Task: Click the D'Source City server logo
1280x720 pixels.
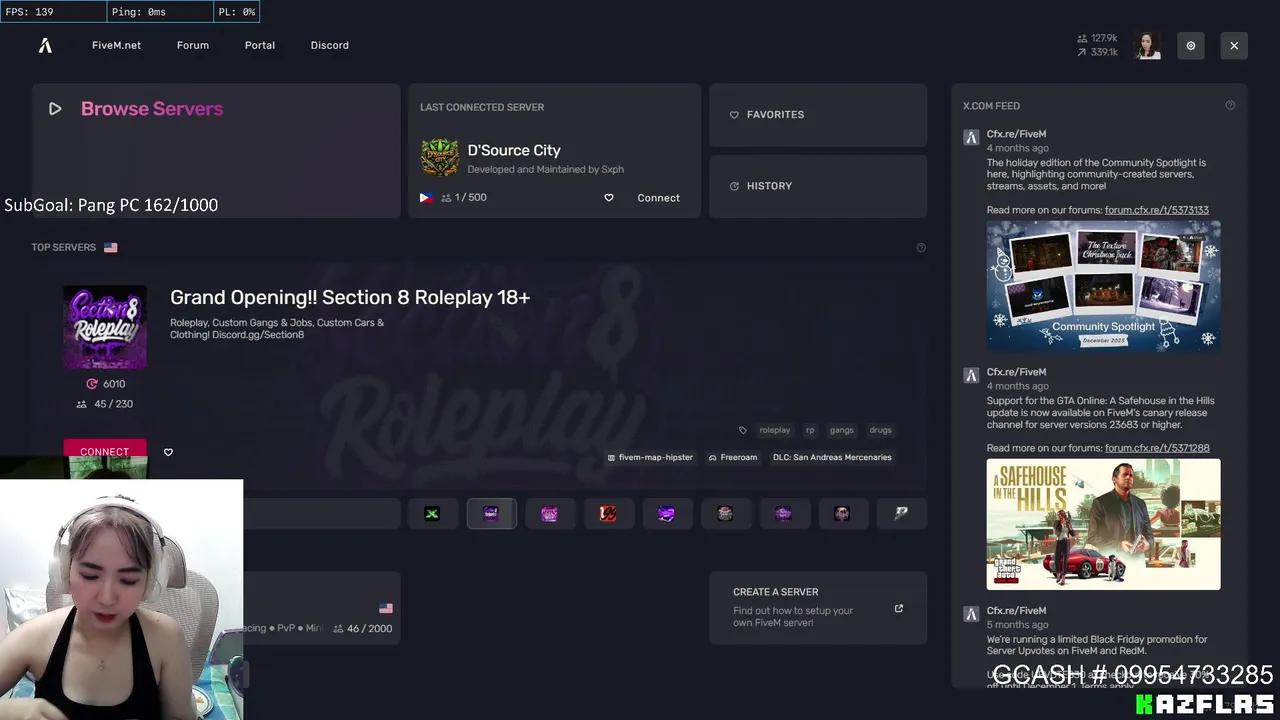Action: click(x=440, y=158)
